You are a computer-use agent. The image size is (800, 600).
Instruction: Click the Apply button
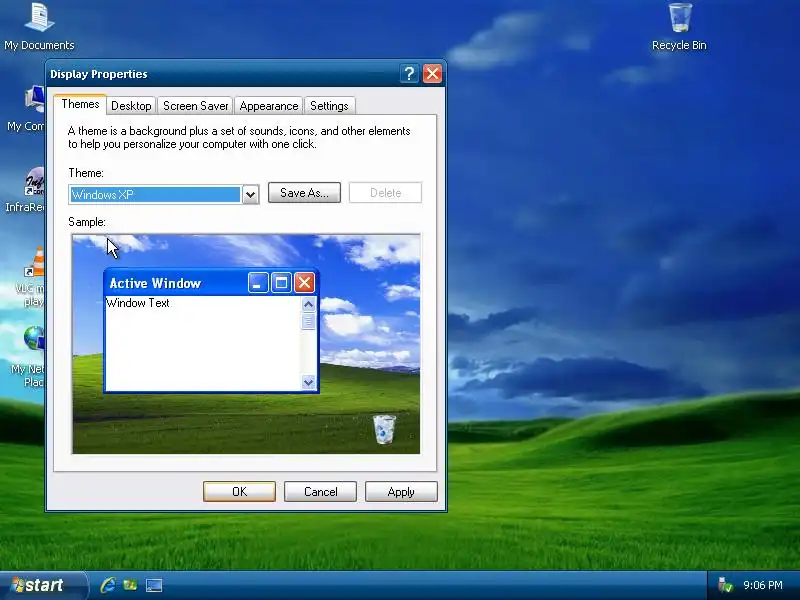point(401,491)
